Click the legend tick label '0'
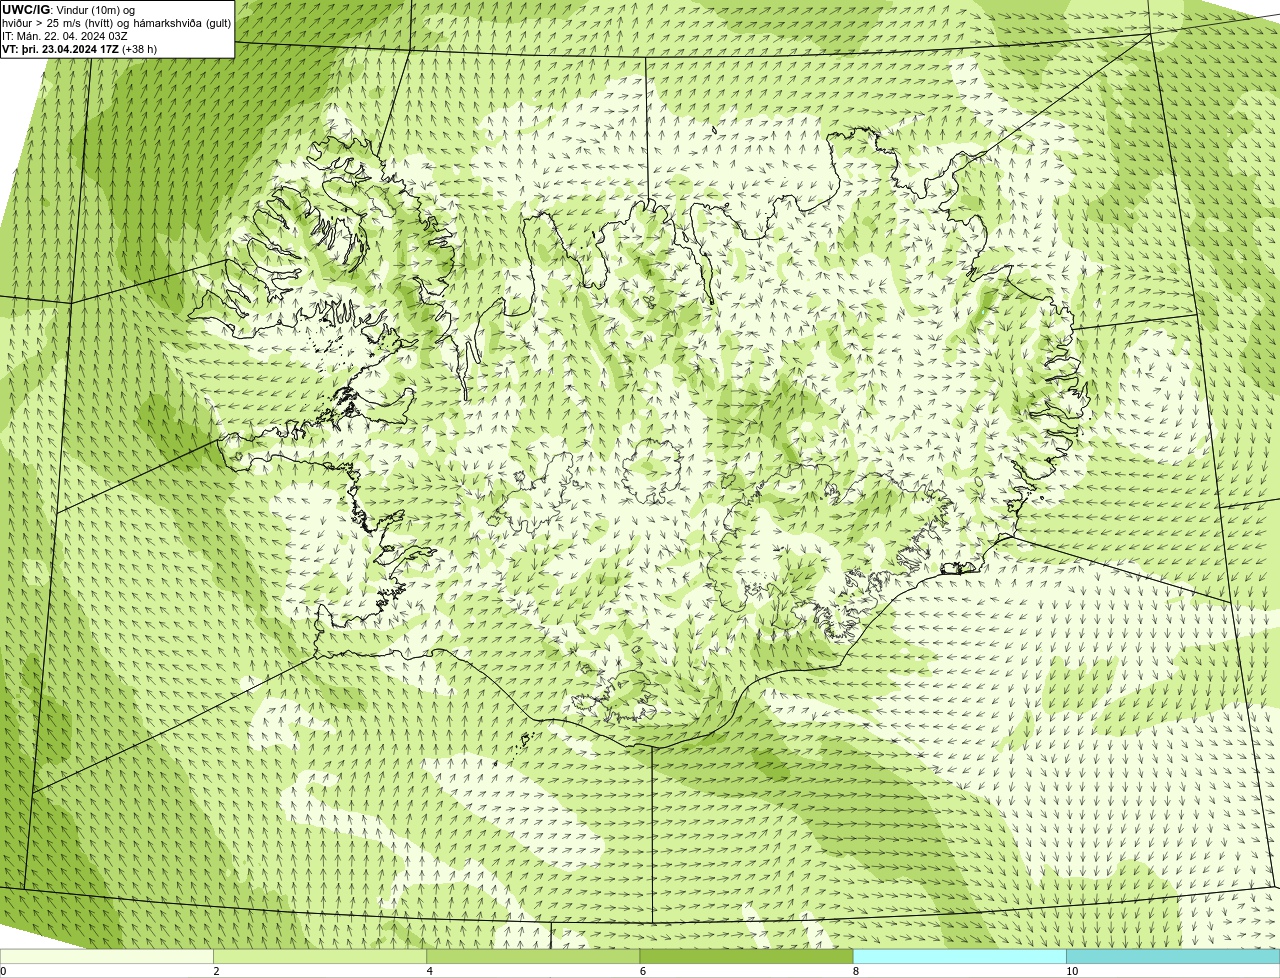This screenshot has width=1280, height=978. pyautogui.click(x=3, y=971)
